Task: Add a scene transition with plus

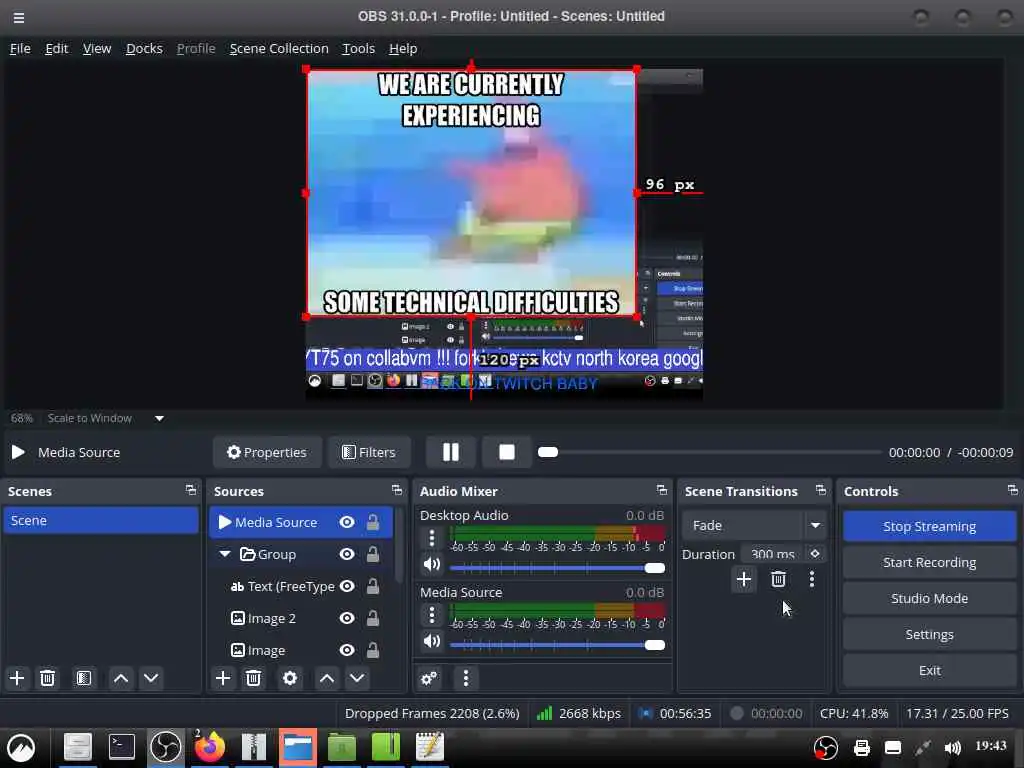Action: (x=743, y=579)
